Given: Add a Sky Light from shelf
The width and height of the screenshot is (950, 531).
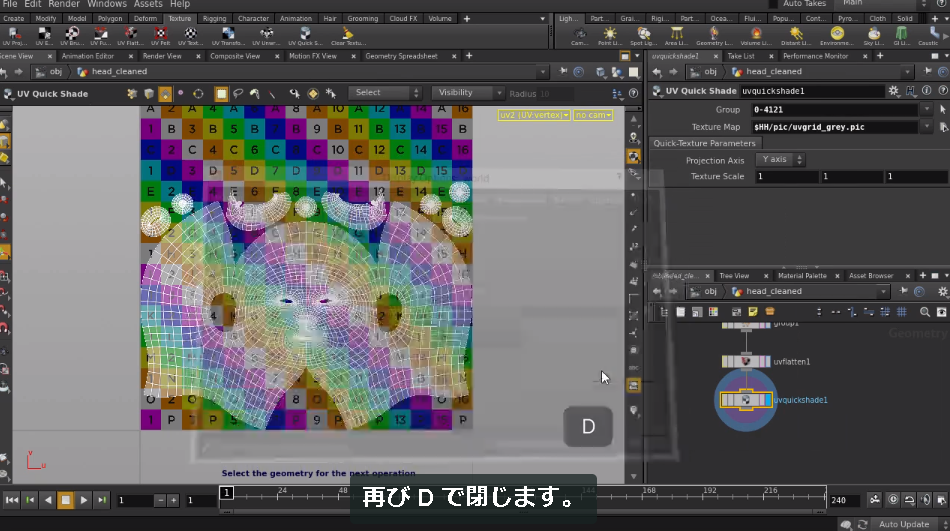Looking at the screenshot, I should 874,36.
